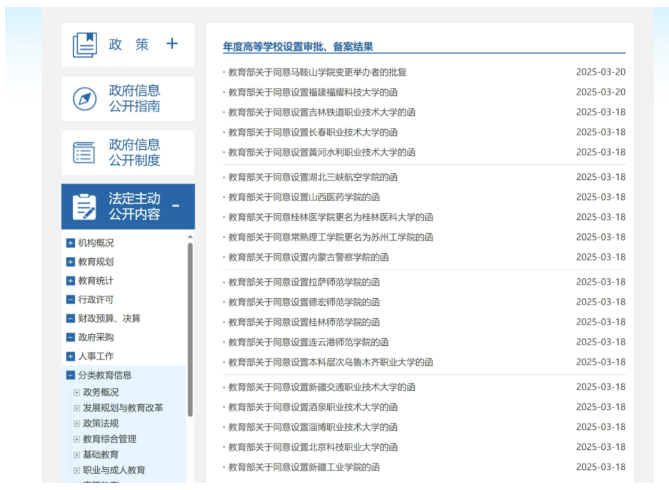669x490 pixels.
Task: Collapse the 行政许可 minus icon
Action: (x=70, y=300)
